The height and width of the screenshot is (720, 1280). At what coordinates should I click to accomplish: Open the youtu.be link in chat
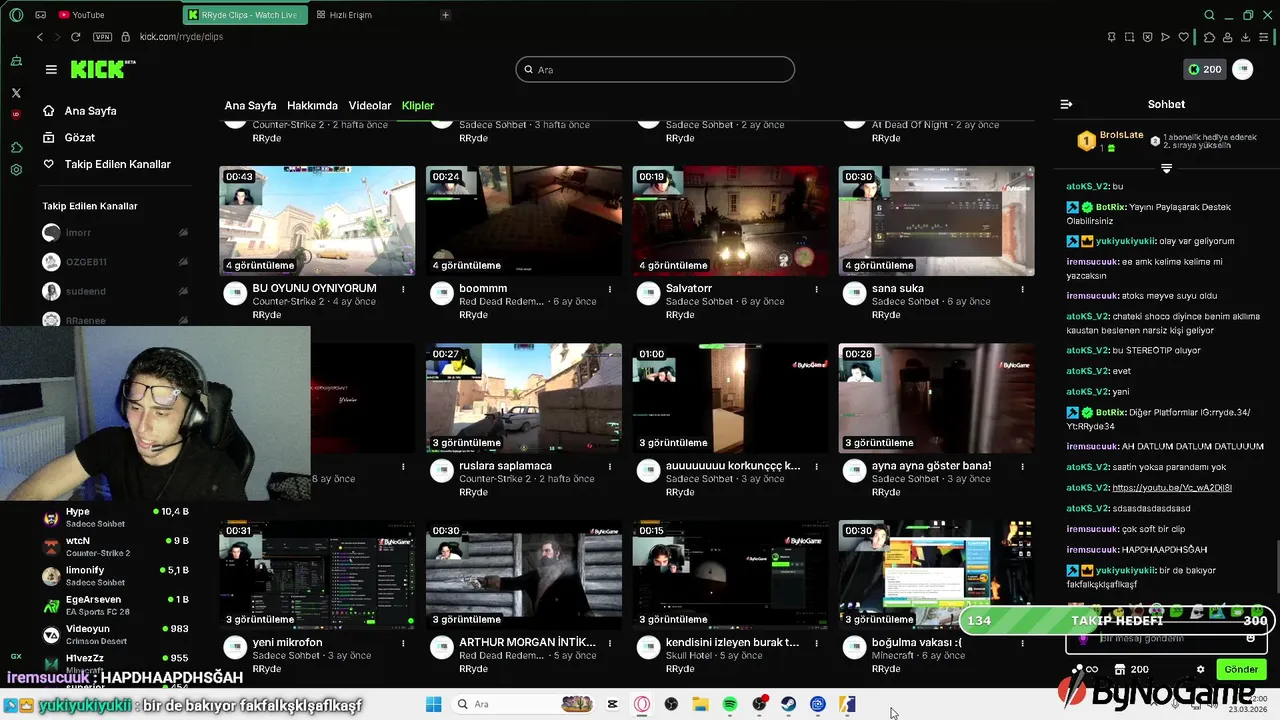click(1171, 488)
